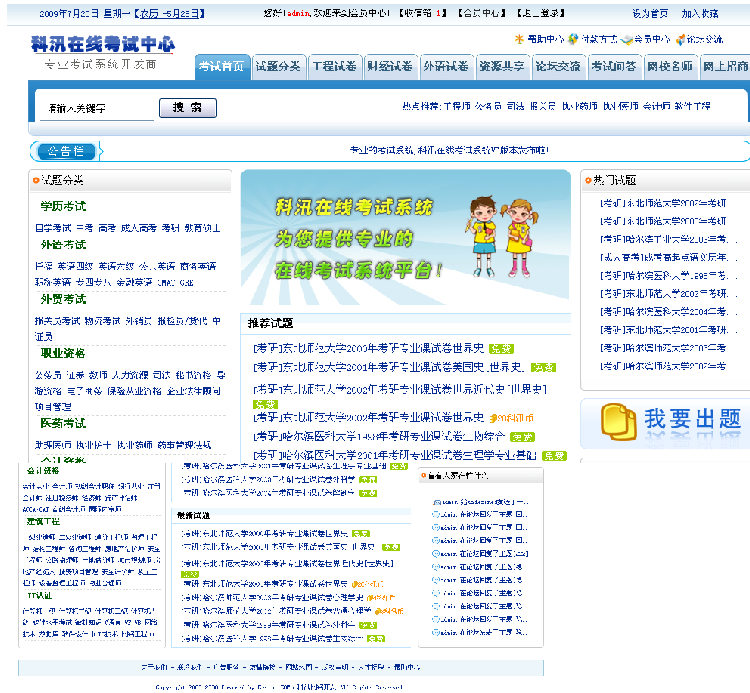Go to the 外语试卷 tab
The height and width of the screenshot is (693, 750).
tap(446, 67)
